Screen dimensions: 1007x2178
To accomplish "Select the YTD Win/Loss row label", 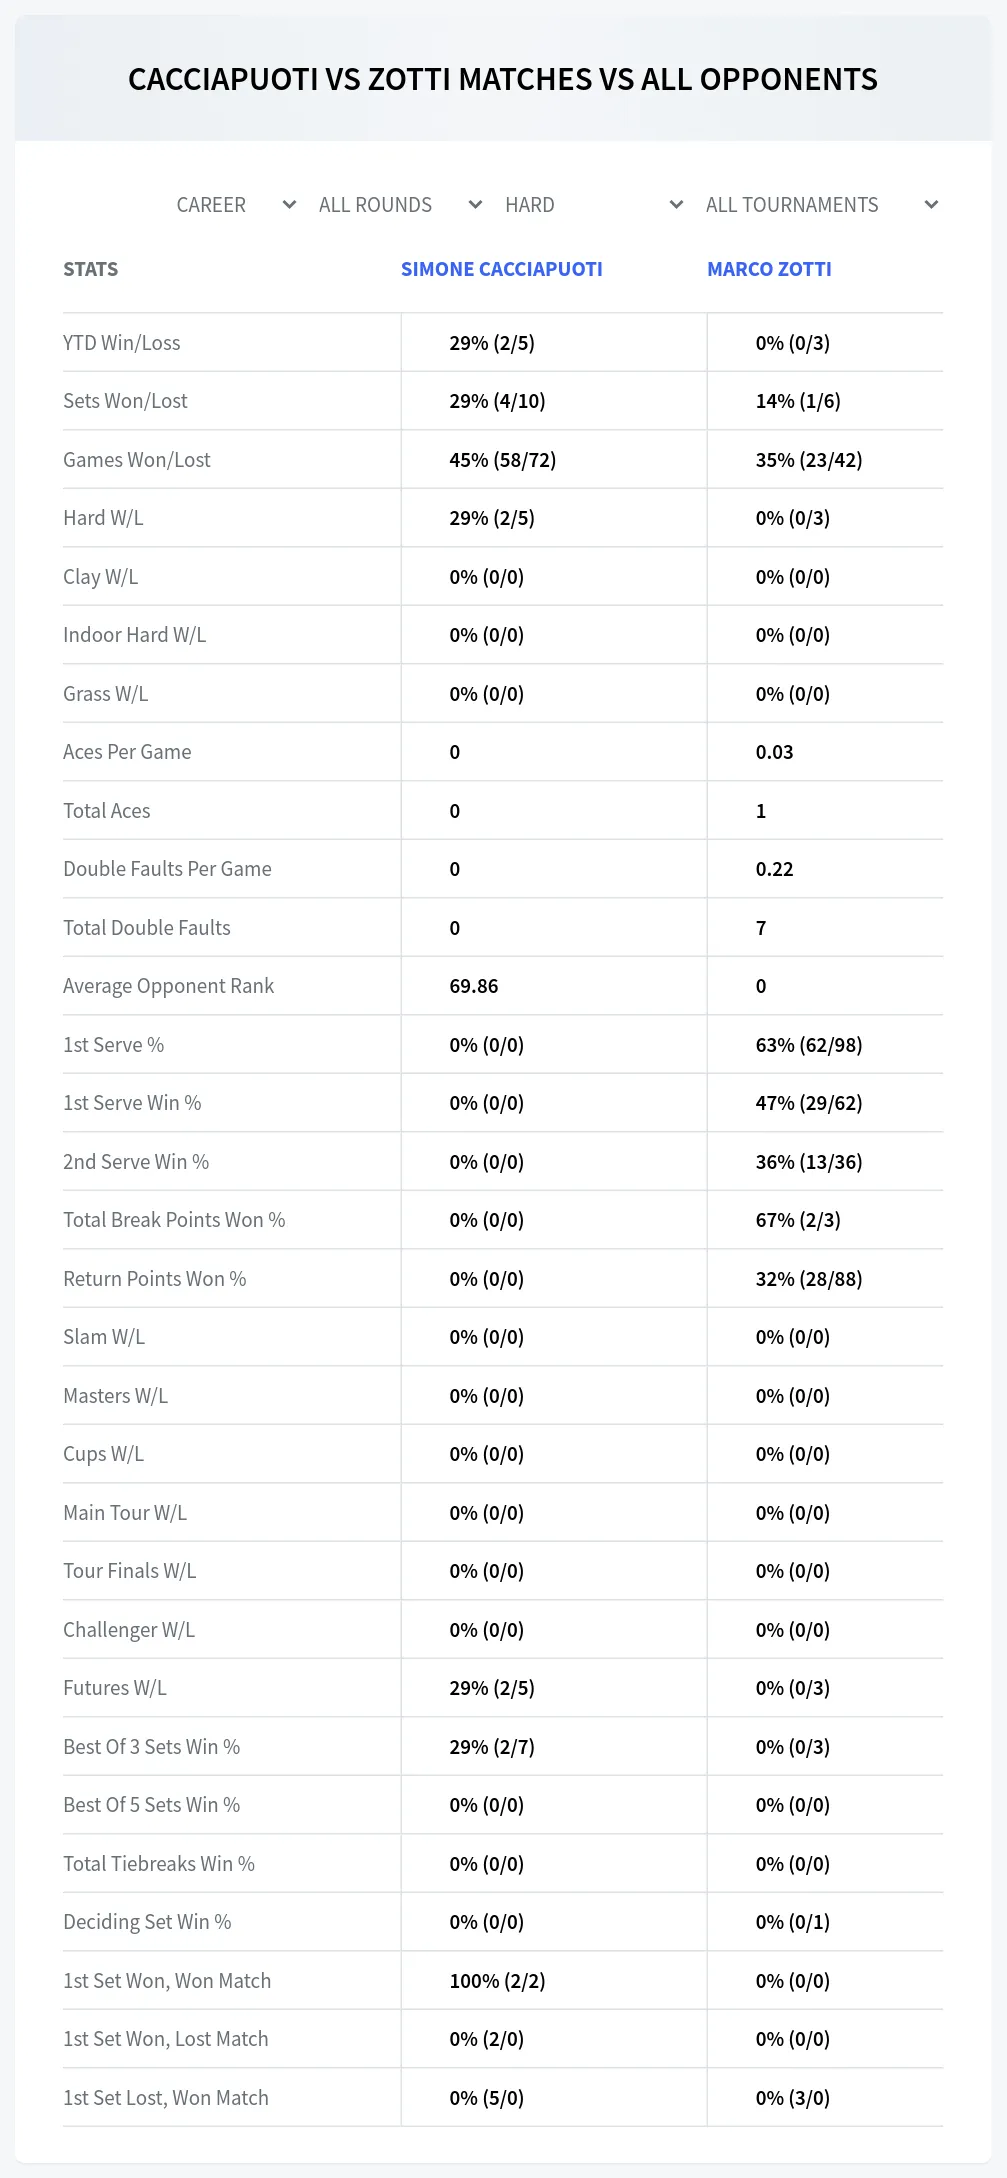I will coord(122,343).
